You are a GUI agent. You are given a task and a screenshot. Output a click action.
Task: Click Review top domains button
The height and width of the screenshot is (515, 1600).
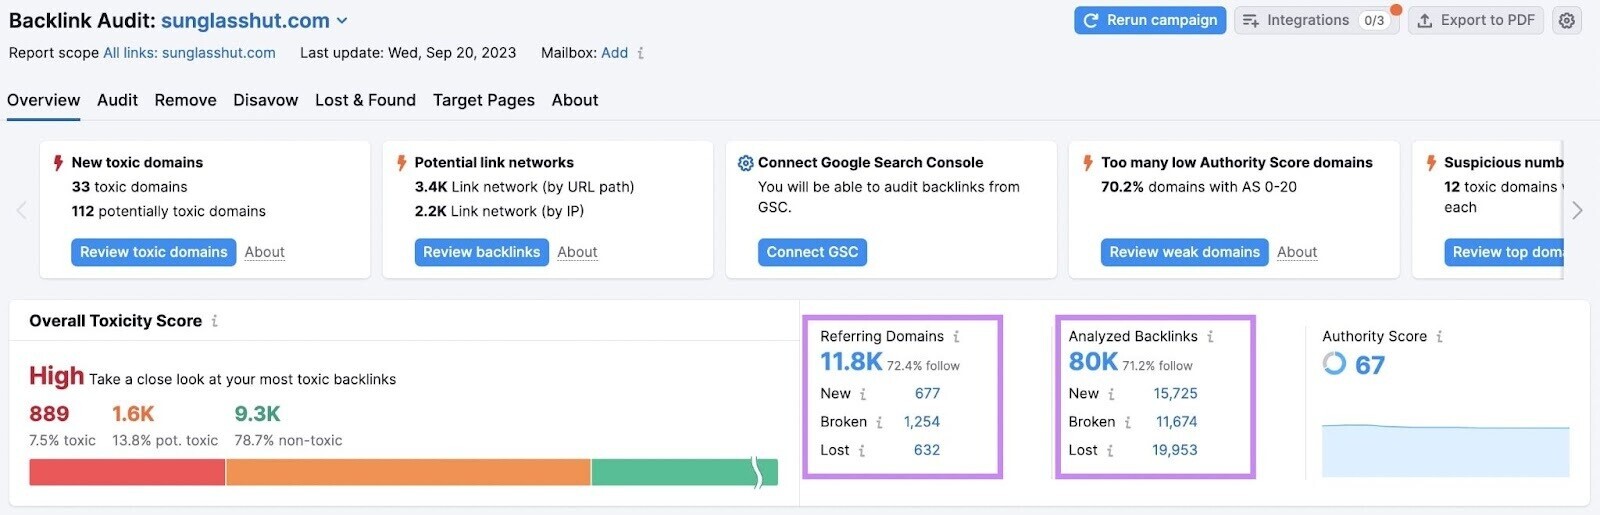pyautogui.click(x=1504, y=252)
